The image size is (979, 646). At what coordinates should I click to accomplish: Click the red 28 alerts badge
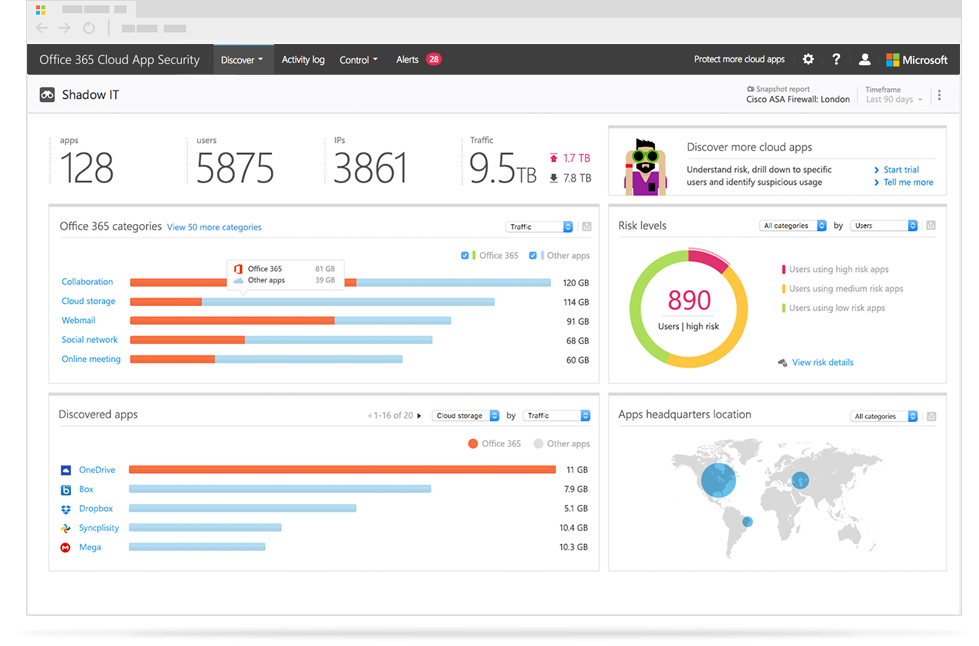coord(433,59)
